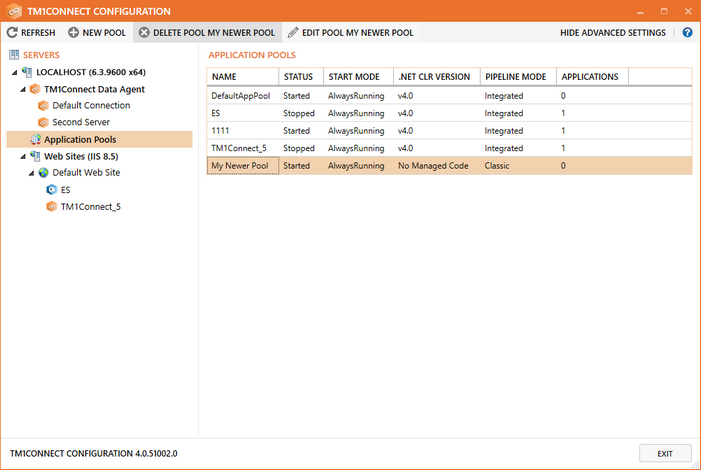This screenshot has width=701, height=470.
Task: Click the Refresh circular arrow icon
Action: coord(12,32)
